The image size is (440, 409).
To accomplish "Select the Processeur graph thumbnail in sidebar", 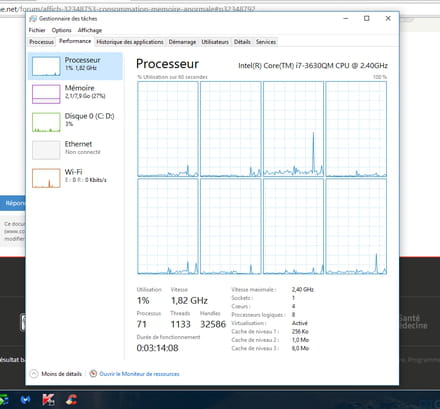I will click(46, 66).
